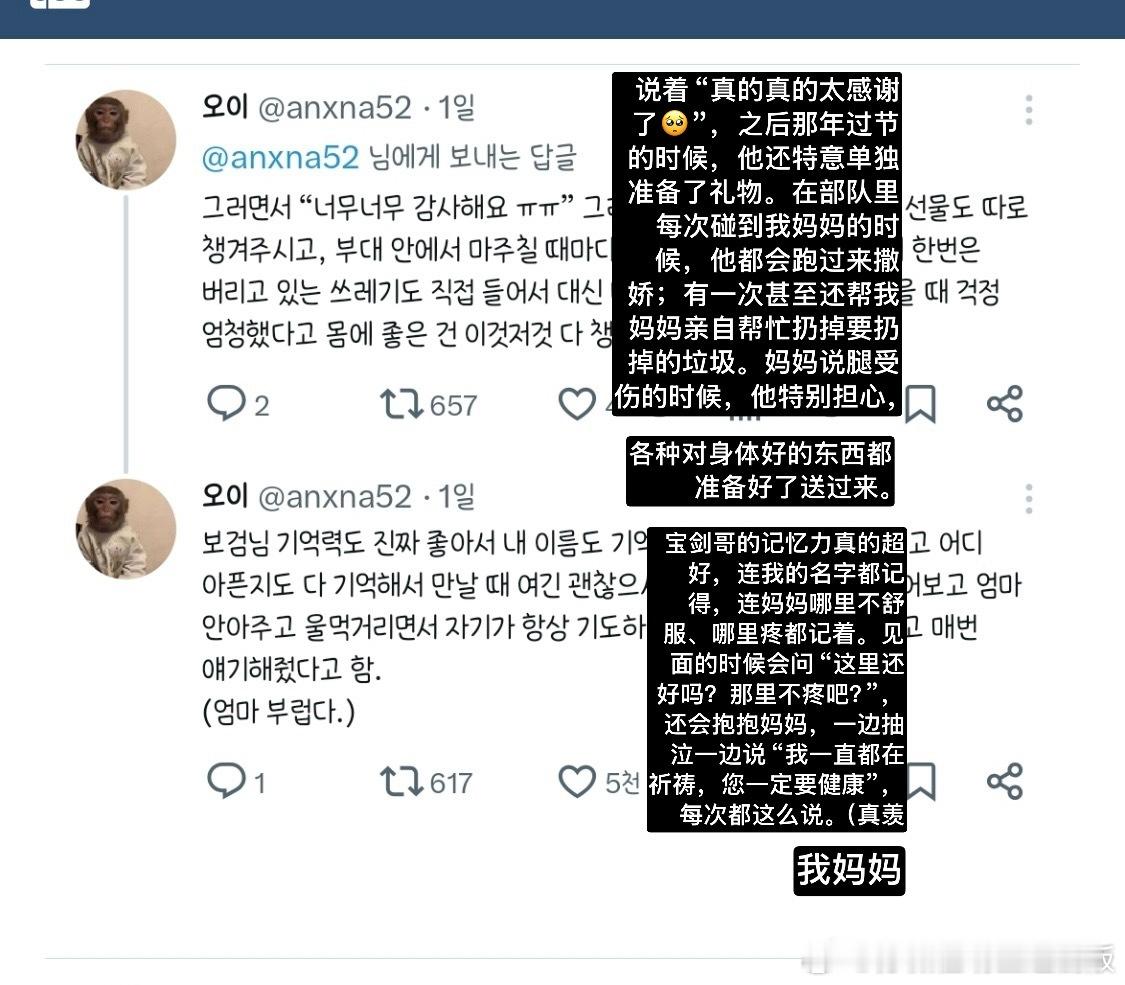Open more options menu on second tweet

tap(1029, 499)
